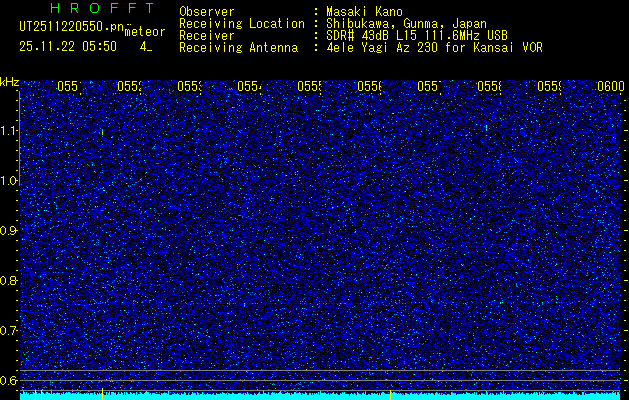The image size is (629, 400).
Task: Select the date stamp 25.11.22 05:50
Action: click(68, 47)
